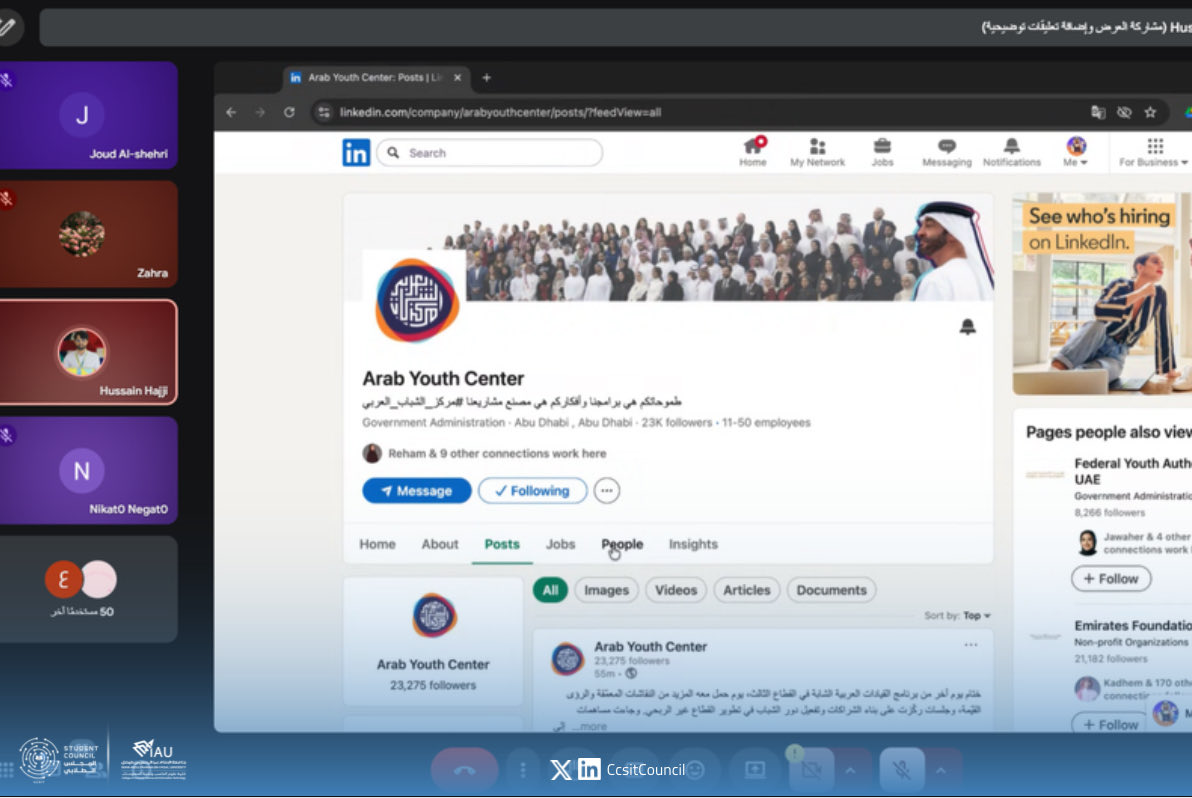Click the browser forward arrow
The width and height of the screenshot is (1192, 798).
pos(260,112)
